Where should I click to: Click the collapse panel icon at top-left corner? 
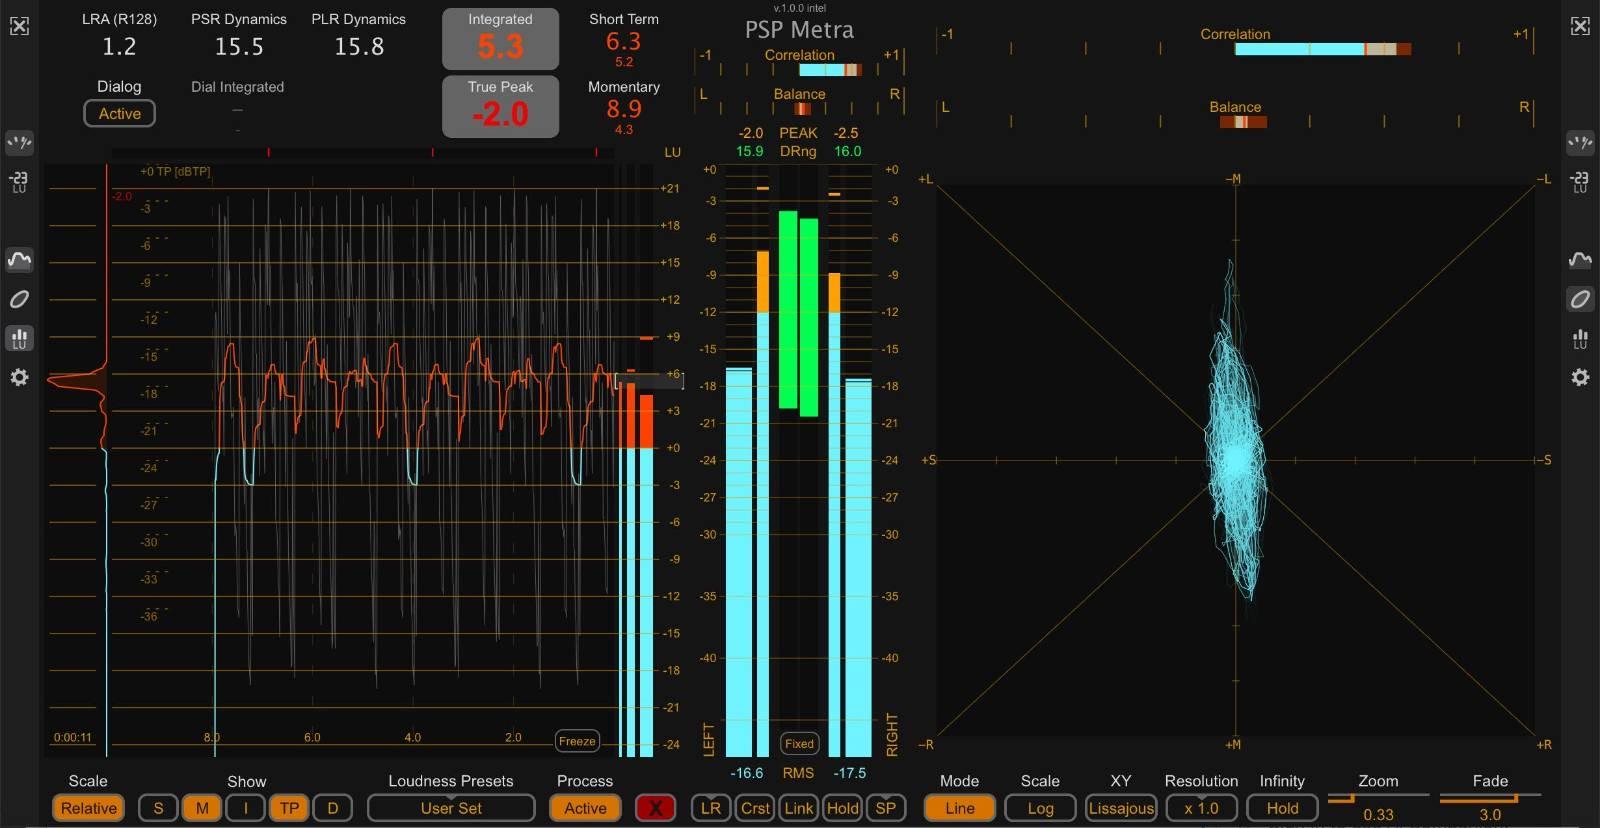click(19, 26)
